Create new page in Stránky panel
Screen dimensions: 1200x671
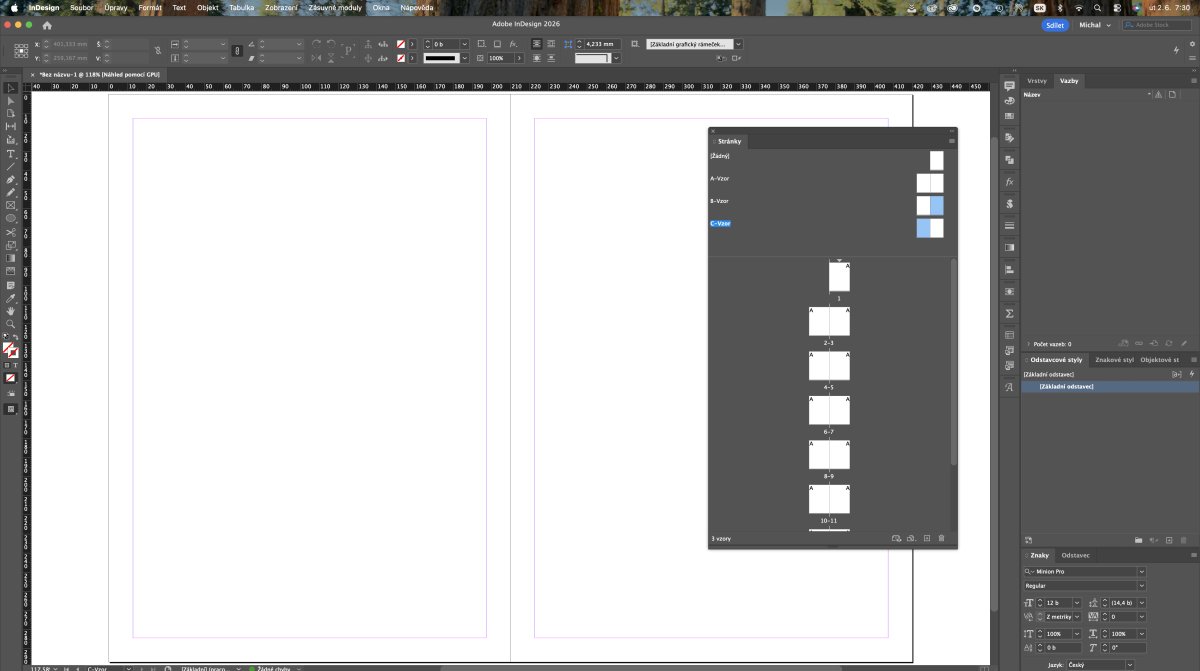click(x=927, y=539)
